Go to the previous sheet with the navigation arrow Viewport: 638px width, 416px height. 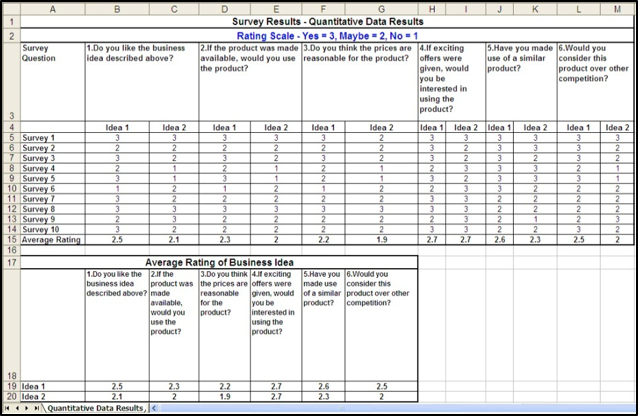point(17,408)
